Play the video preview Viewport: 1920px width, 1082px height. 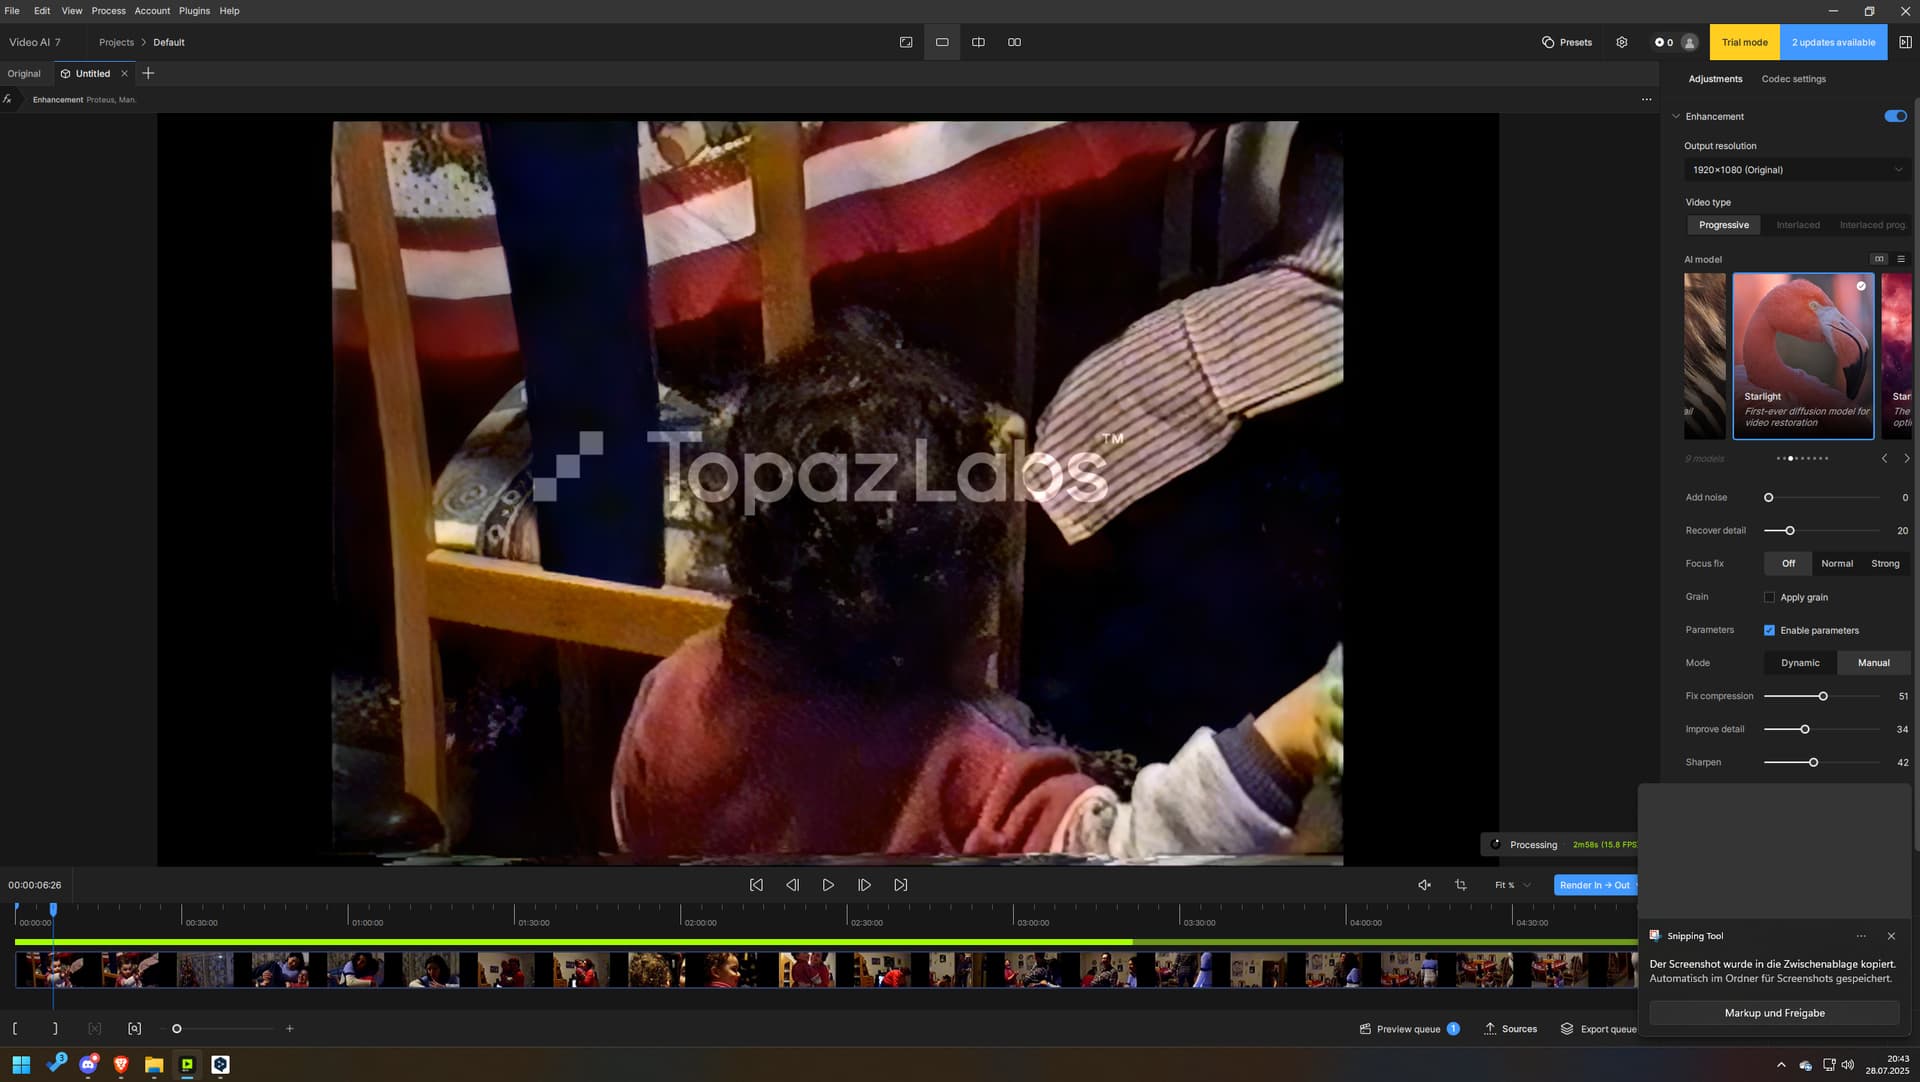click(828, 885)
